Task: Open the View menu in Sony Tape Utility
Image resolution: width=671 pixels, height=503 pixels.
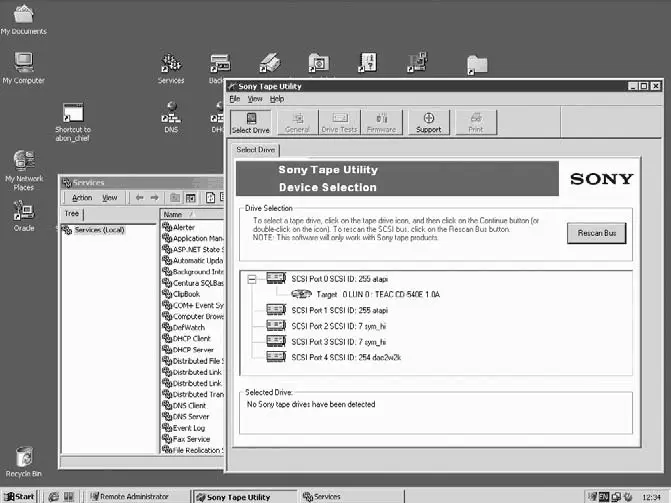Action: [255, 99]
